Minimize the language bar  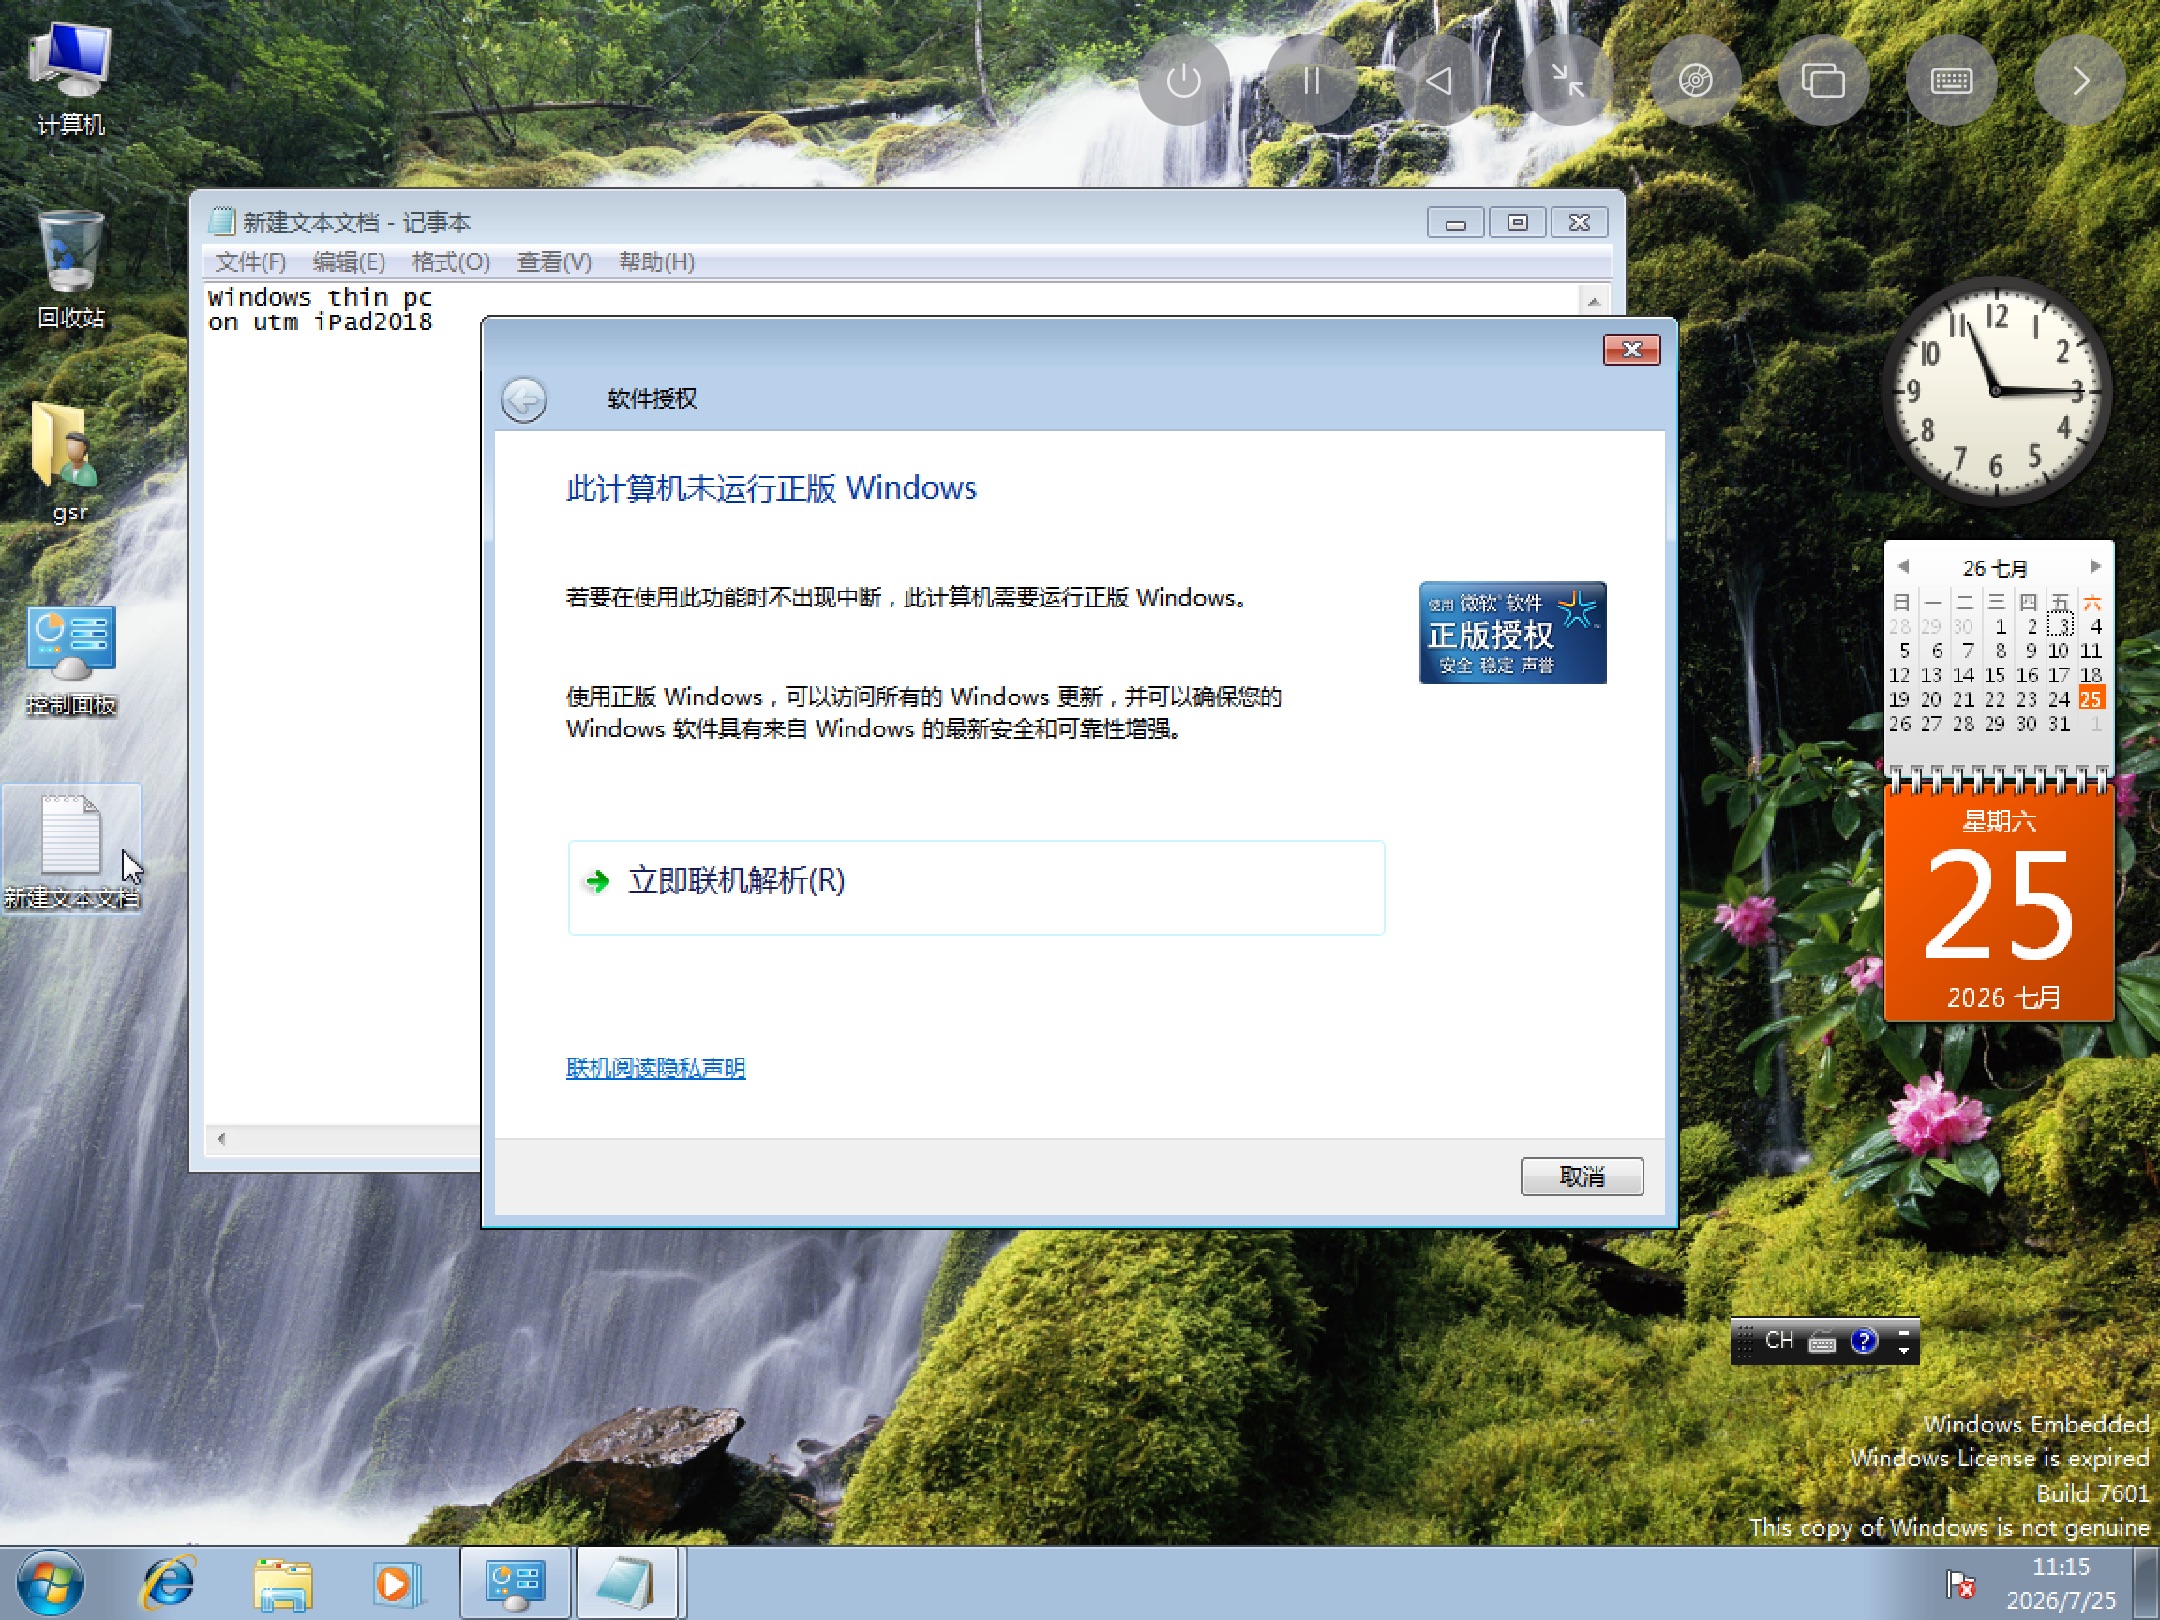click(1904, 1333)
